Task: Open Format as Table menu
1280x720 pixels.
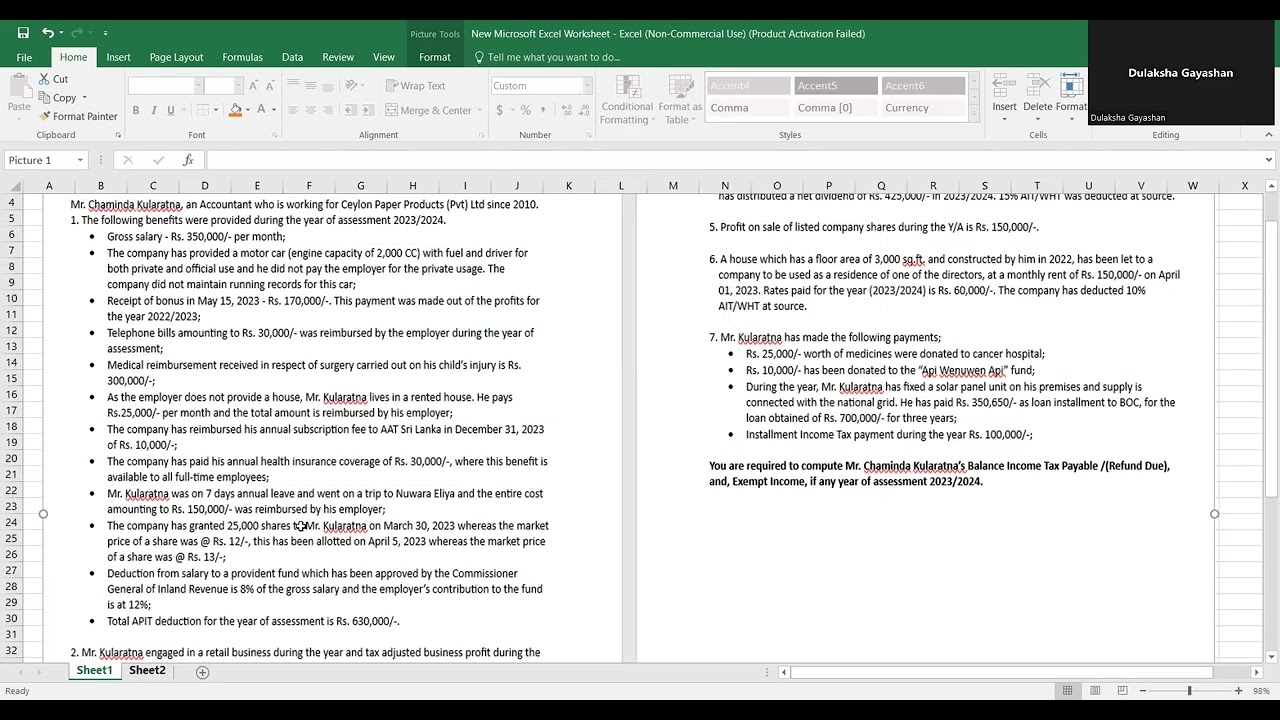Action: point(679,99)
